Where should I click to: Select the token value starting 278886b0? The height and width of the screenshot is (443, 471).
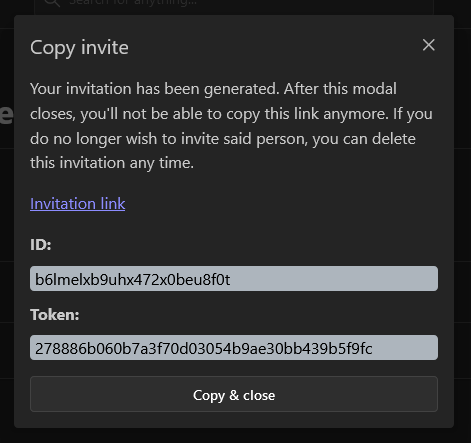pos(204,348)
